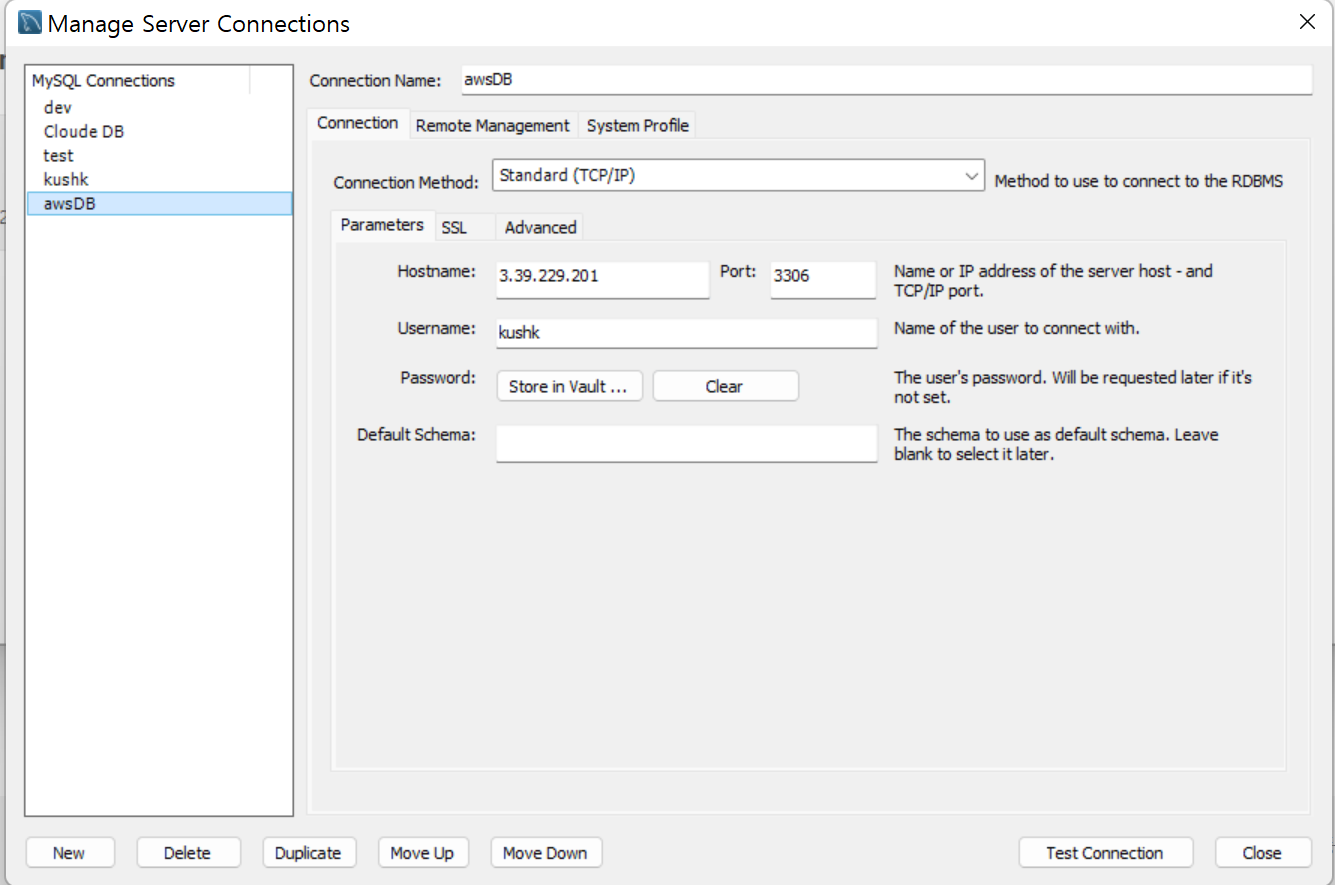The image size is (1335, 885).
Task: Switch to the Parameters sub-tab
Action: coord(382,225)
